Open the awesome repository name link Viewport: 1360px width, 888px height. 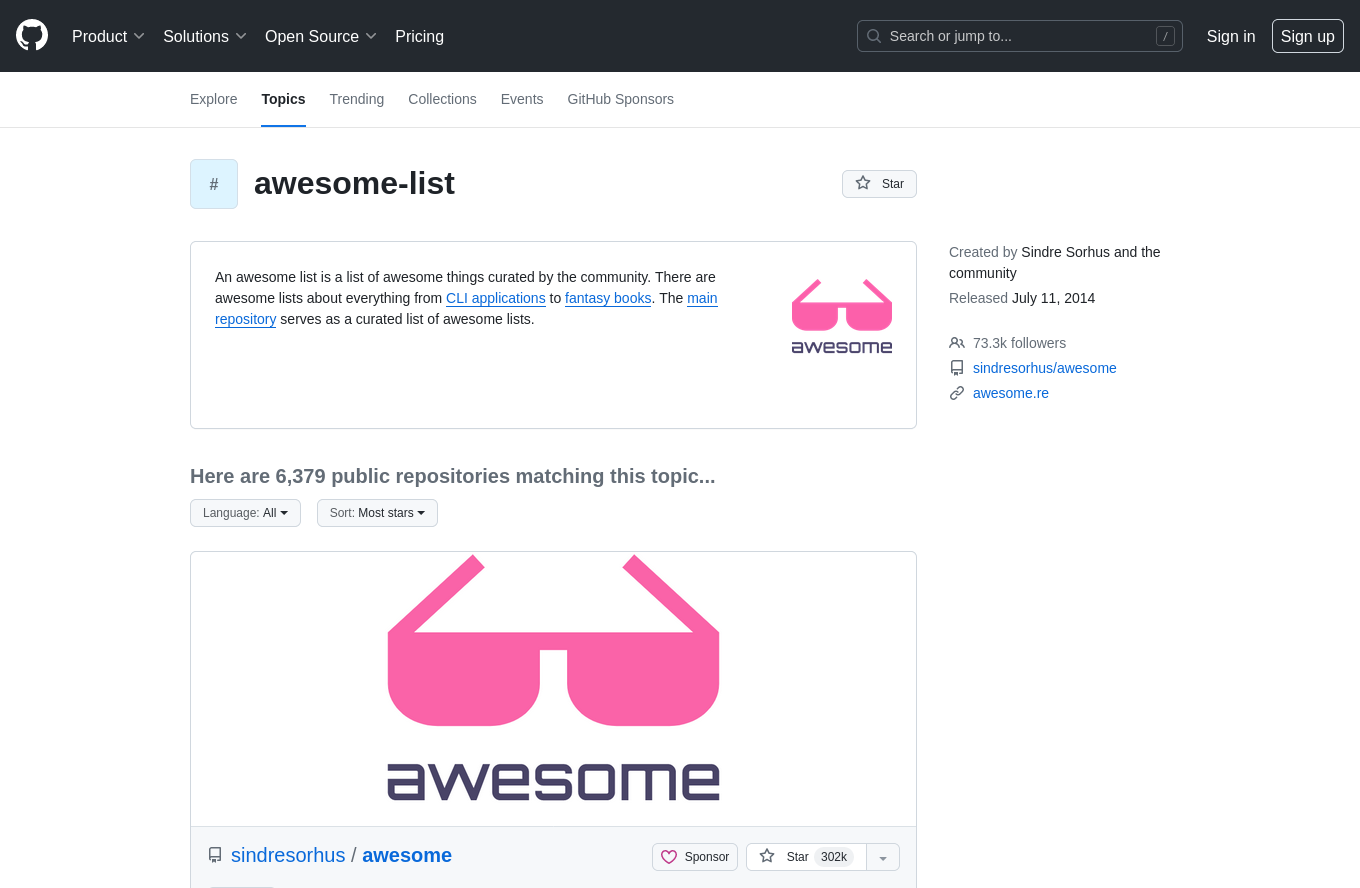pos(407,855)
